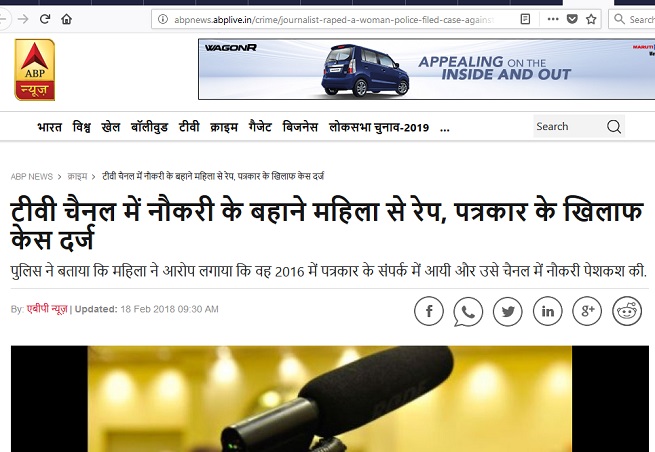
Task: Open लोकसभा चुनाव-2019 section
Action: coord(379,127)
